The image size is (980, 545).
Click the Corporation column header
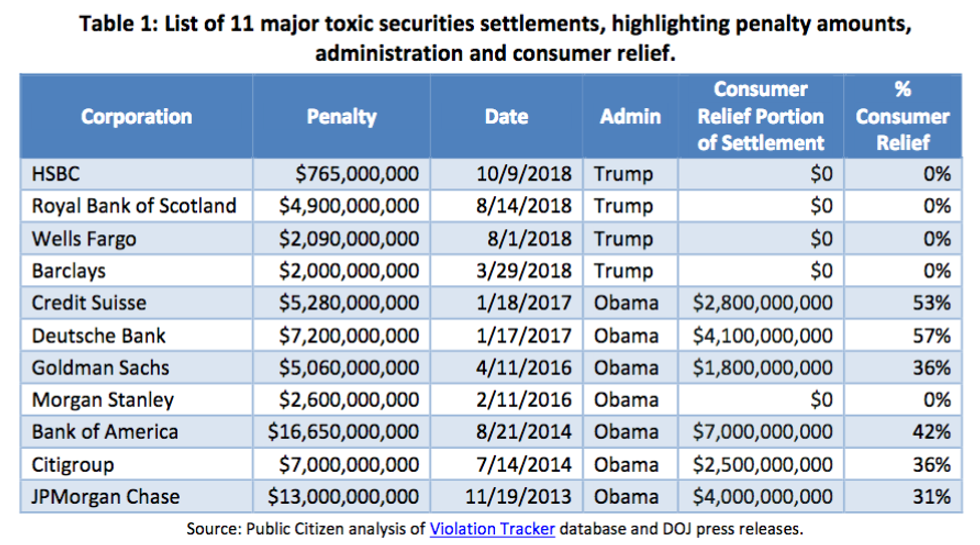pyautogui.click(x=136, y=117)
